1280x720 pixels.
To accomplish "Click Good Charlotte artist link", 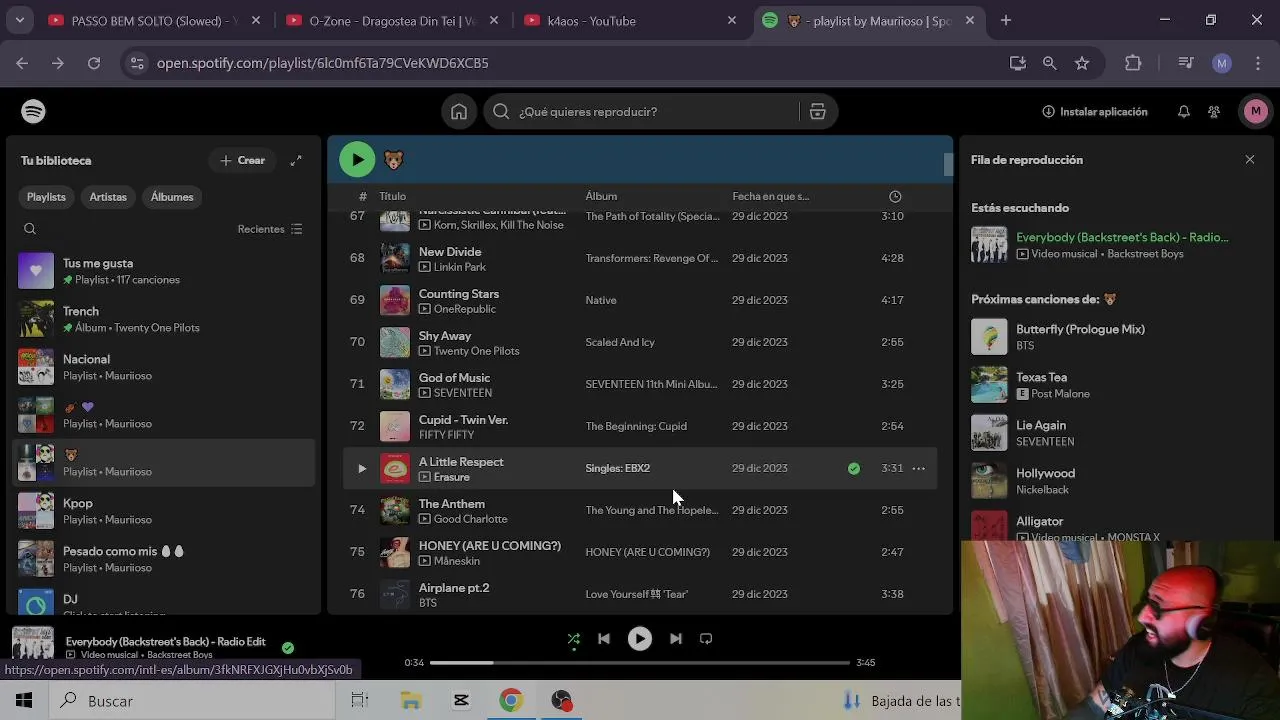I will tap(470, 519).
